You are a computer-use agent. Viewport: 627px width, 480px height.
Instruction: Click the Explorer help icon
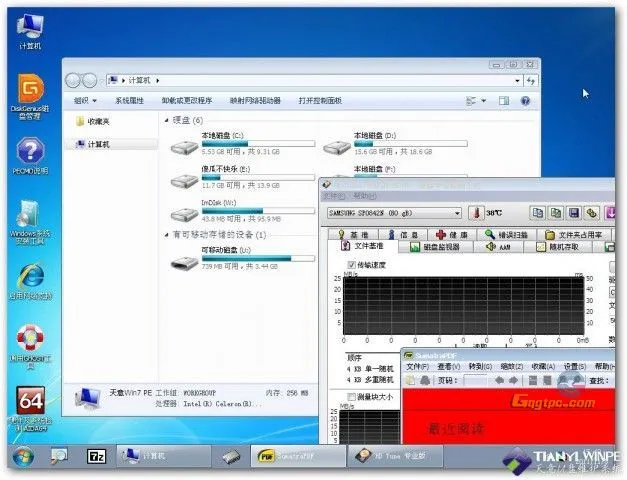525,100
